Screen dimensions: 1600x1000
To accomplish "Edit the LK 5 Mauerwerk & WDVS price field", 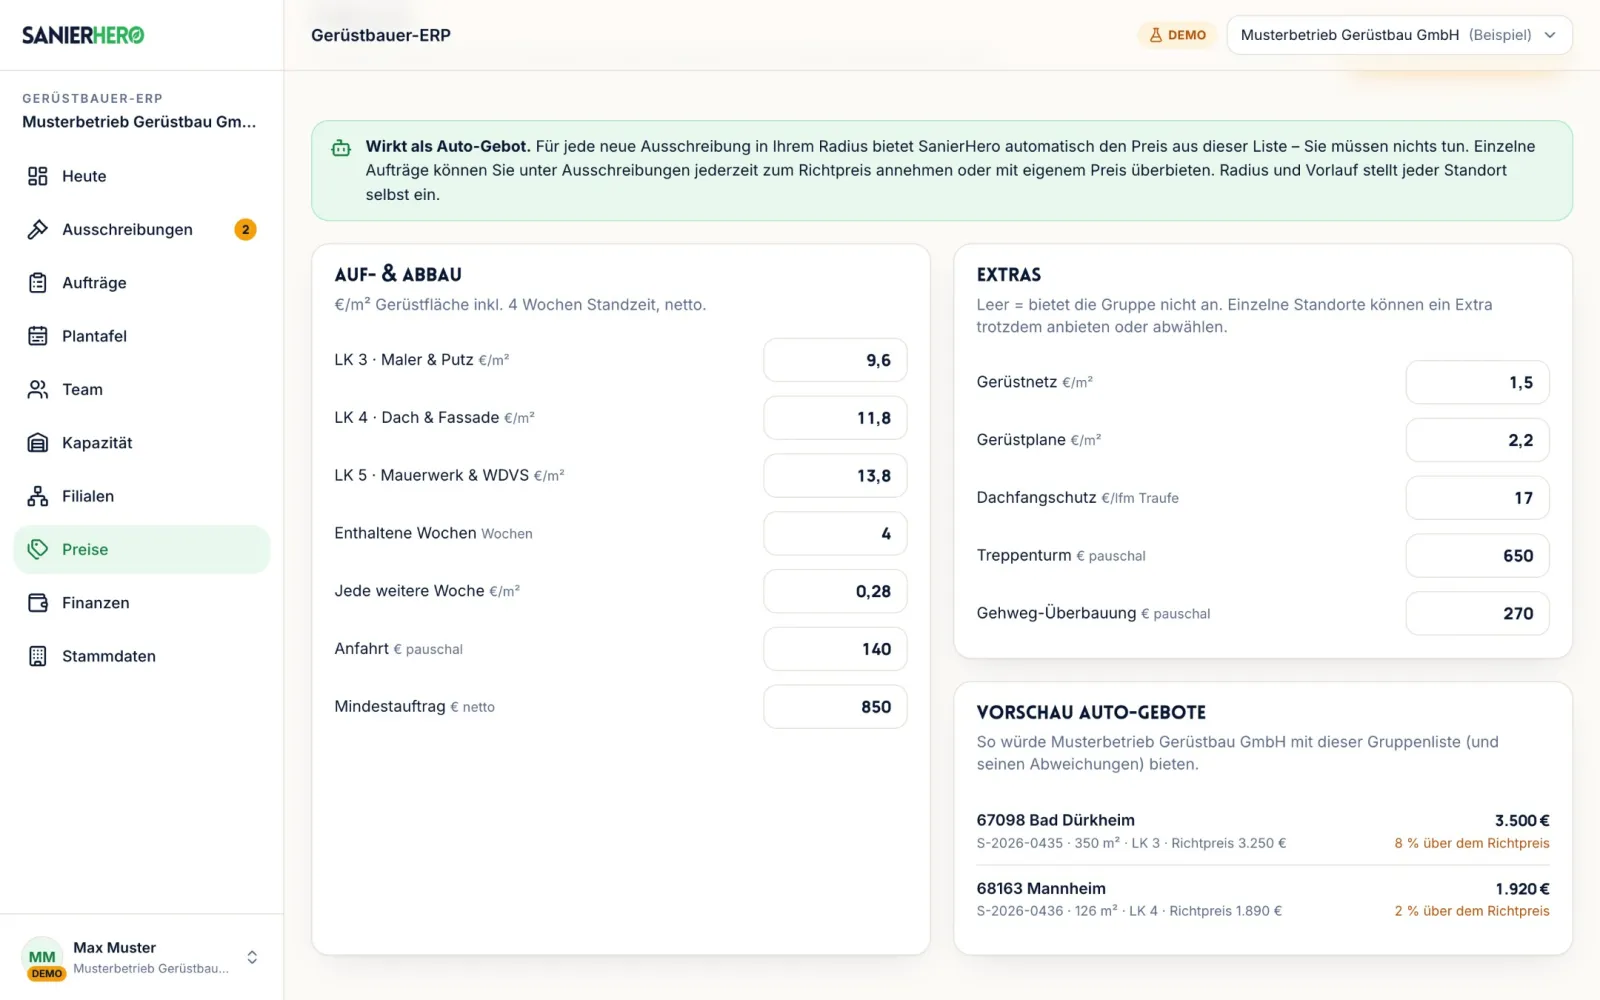I will click(x=835, y=476).
